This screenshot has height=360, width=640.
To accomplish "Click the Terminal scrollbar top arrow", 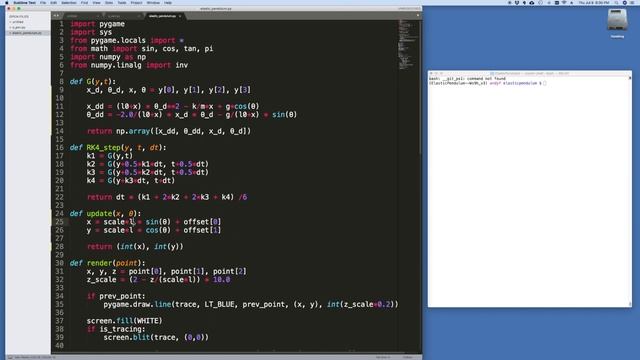I will pos(630,78).
